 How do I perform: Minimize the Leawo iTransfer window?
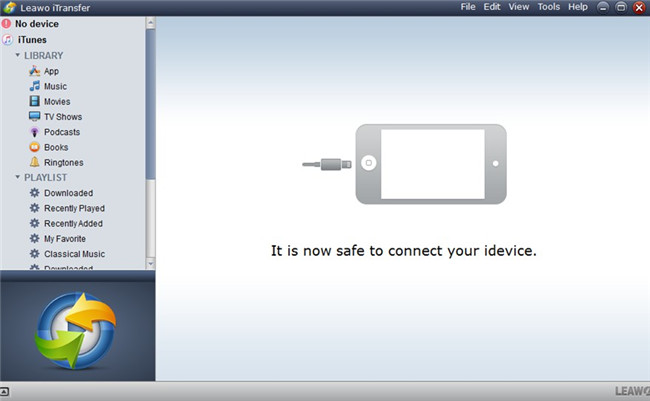click(x=603, y=7)
